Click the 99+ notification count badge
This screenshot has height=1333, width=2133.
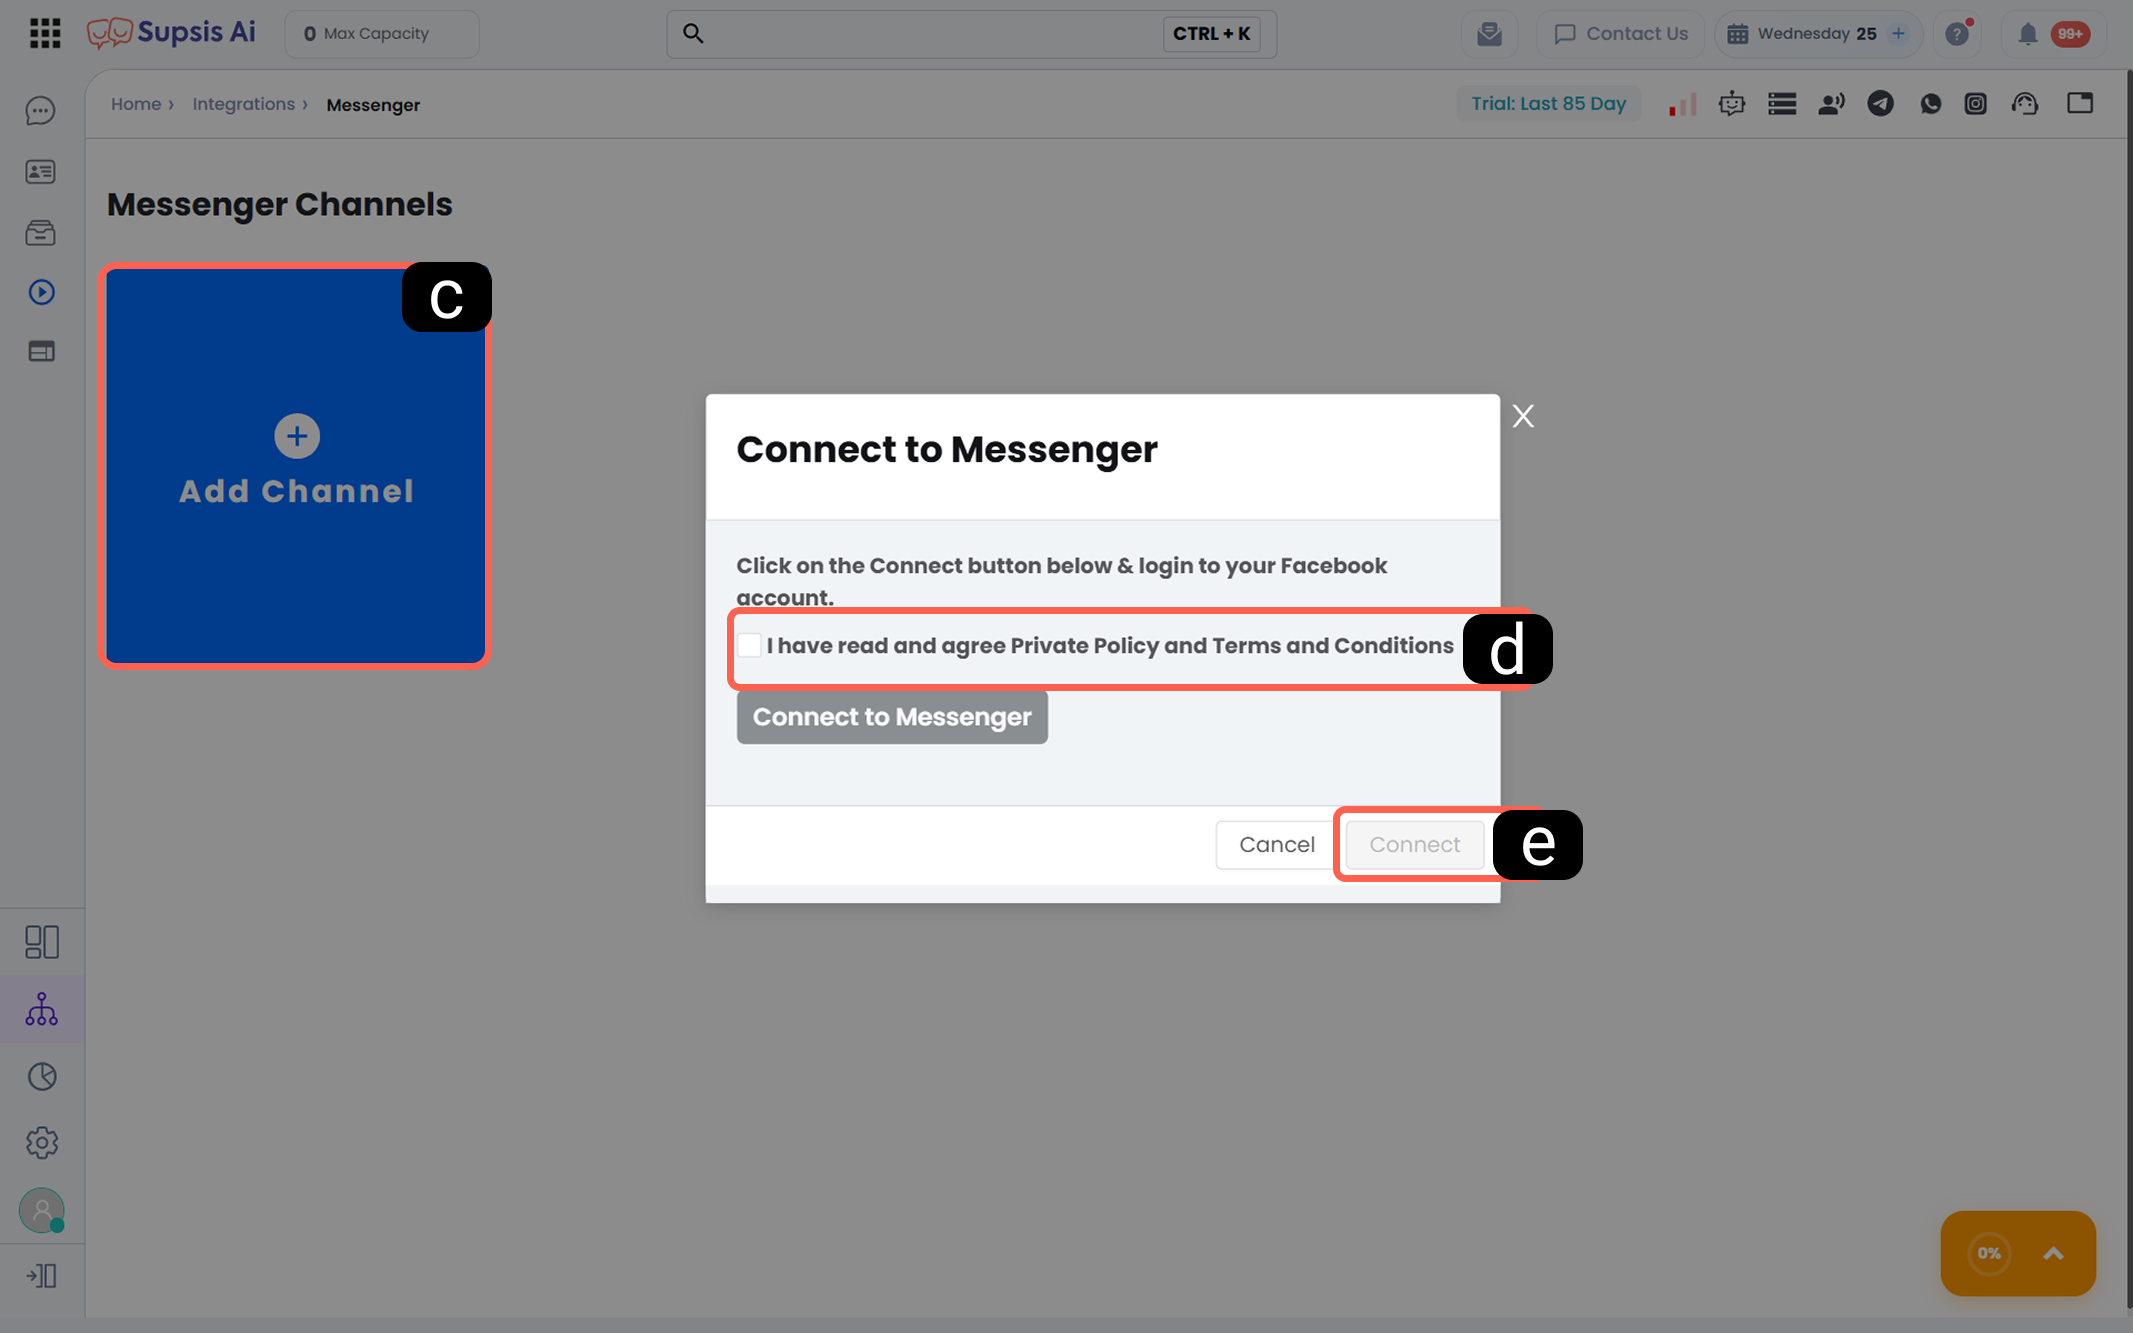(x=2070, y=34)
